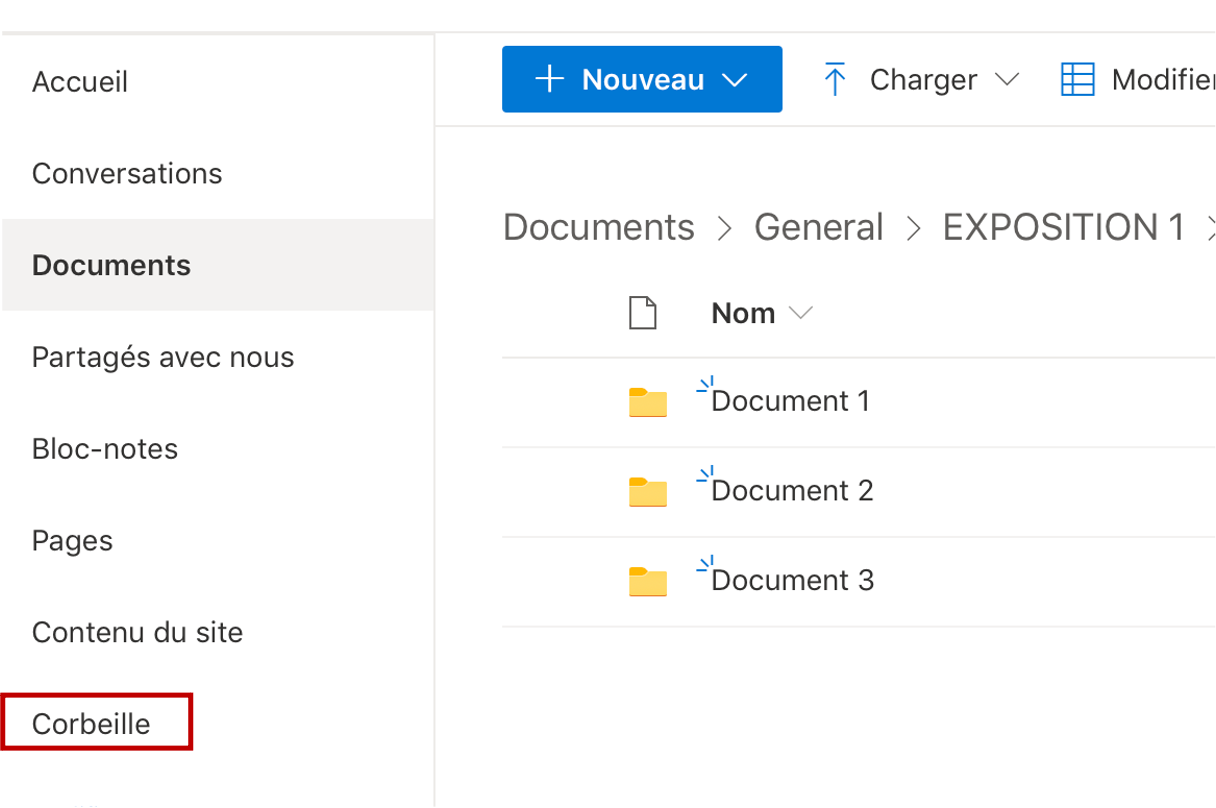Open the Nom column sort dropdown
Viewport: 1216px width, 808px height.
(x=801, y=313)
